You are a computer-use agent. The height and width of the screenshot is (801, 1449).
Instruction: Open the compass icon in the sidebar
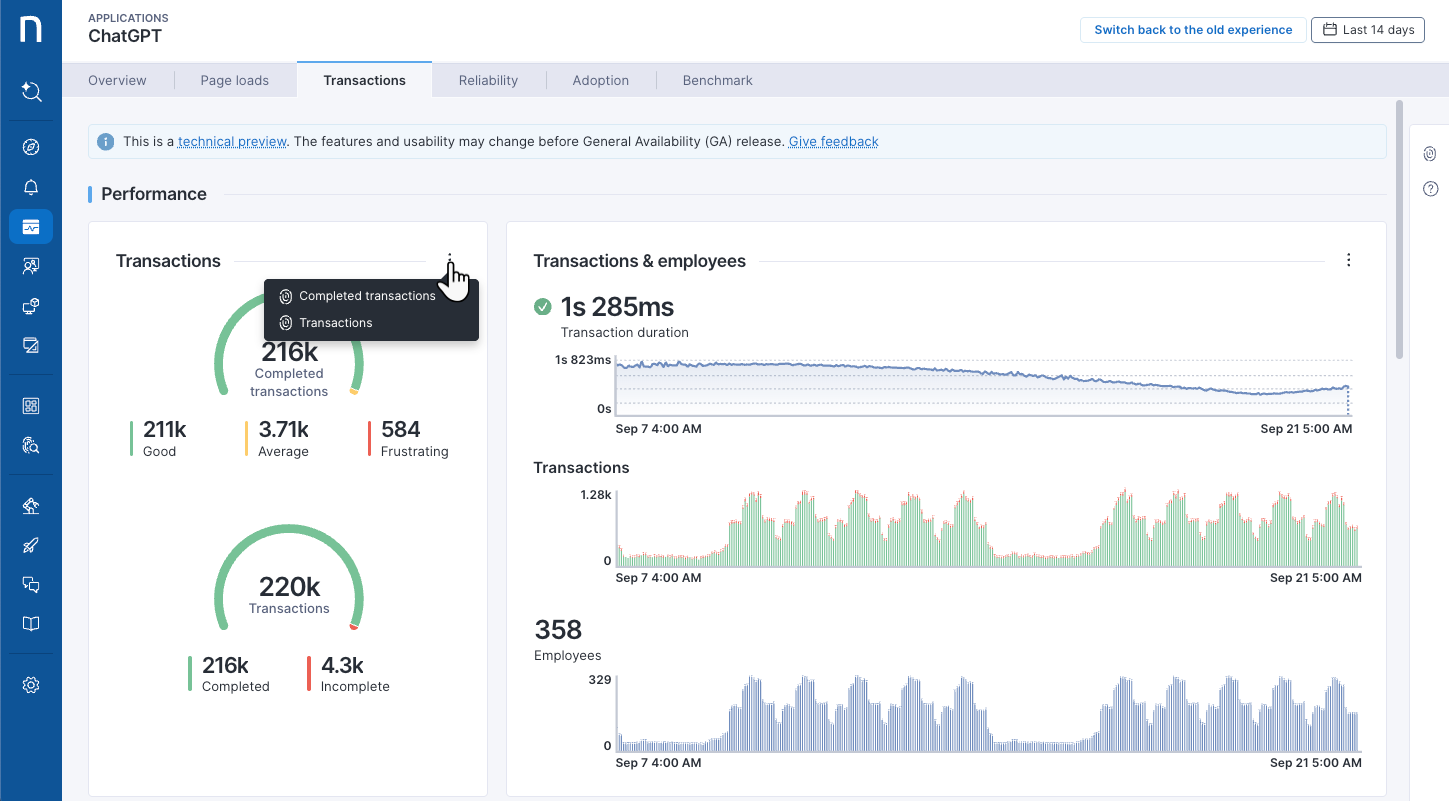(31, 148)
